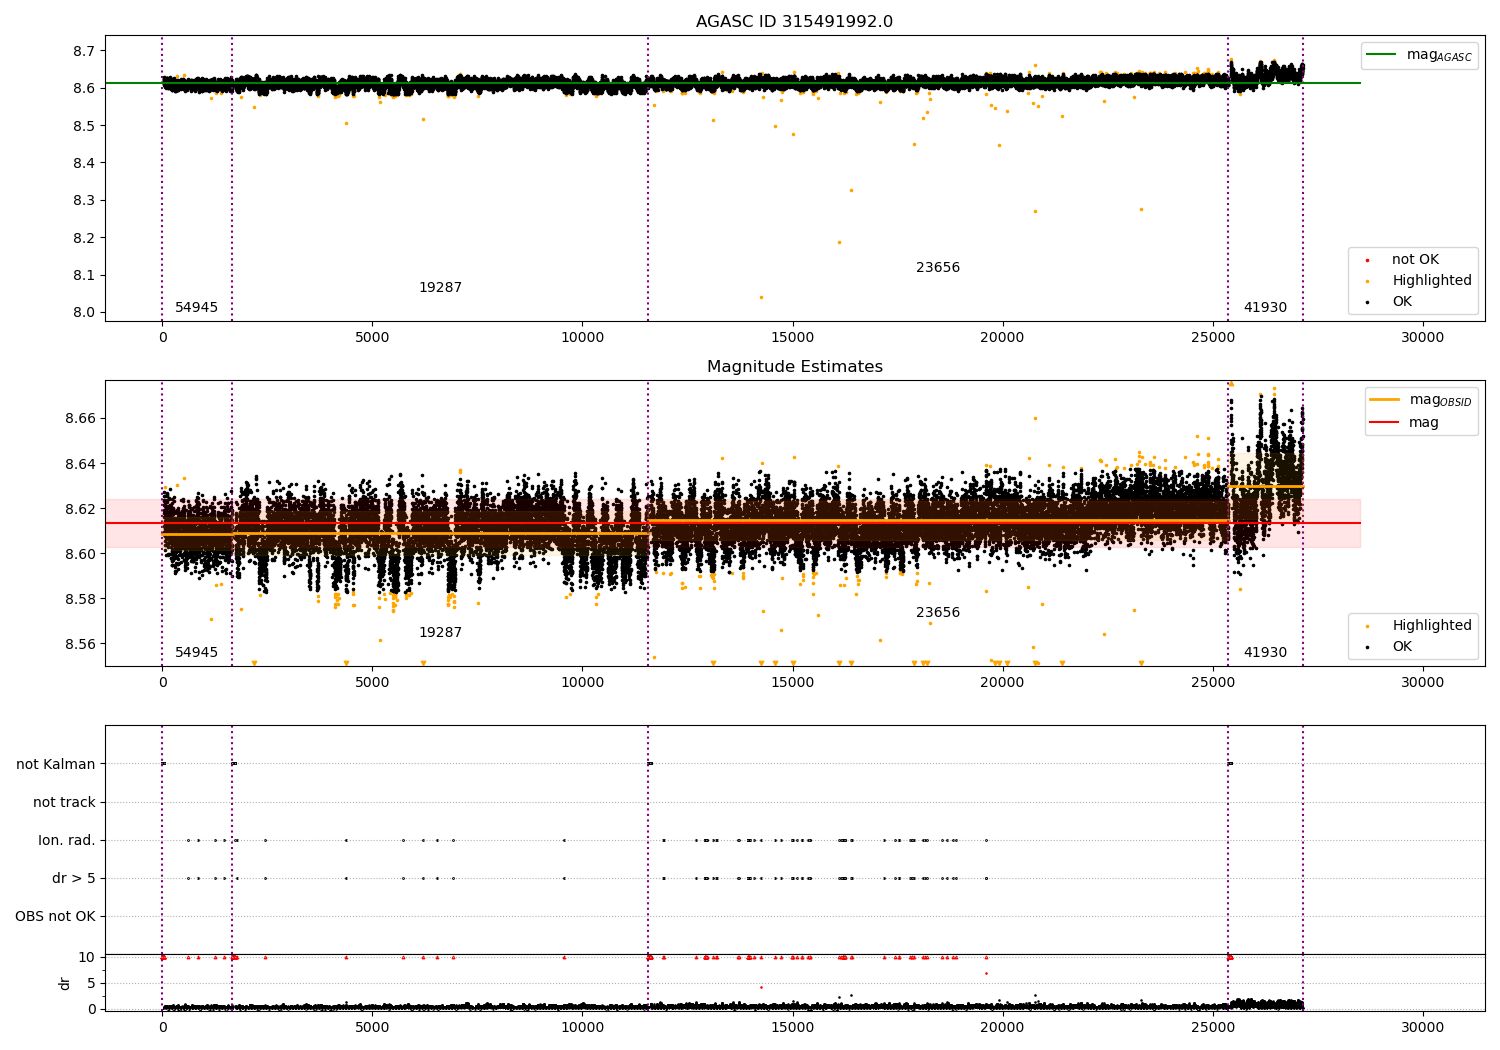
Task: Select the mag OBSID legend entry in middle plot
Action: click(1420, 400)
